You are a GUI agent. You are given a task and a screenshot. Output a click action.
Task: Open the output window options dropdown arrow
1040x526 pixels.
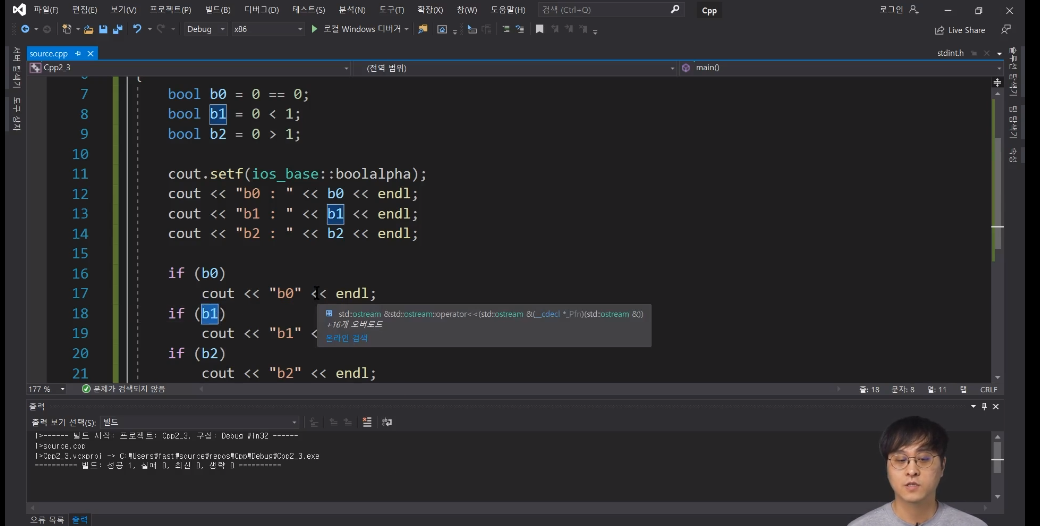973,406
